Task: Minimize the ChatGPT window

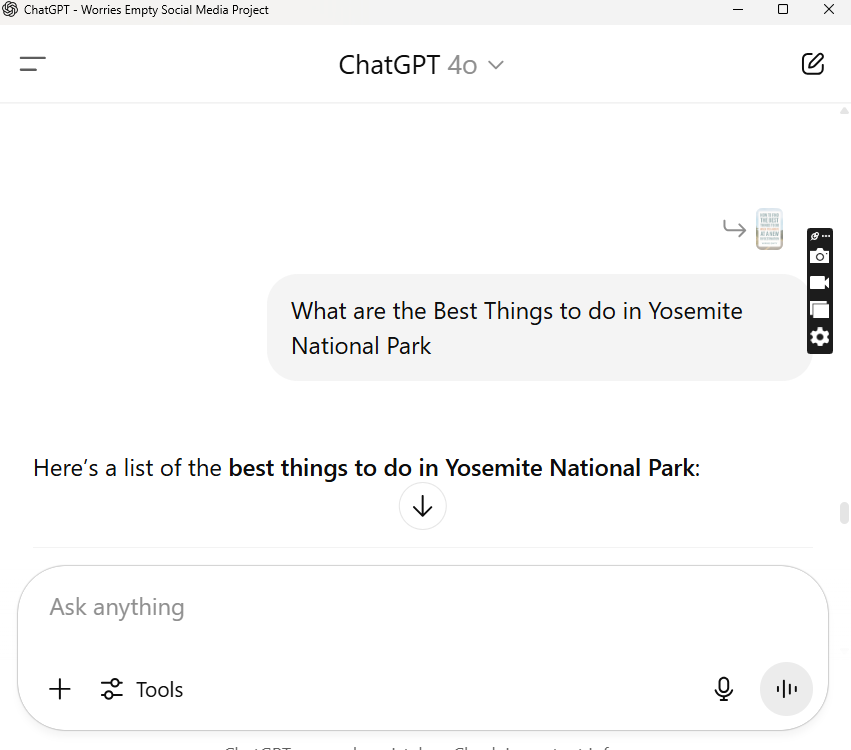Action: (x=738, y=9)
